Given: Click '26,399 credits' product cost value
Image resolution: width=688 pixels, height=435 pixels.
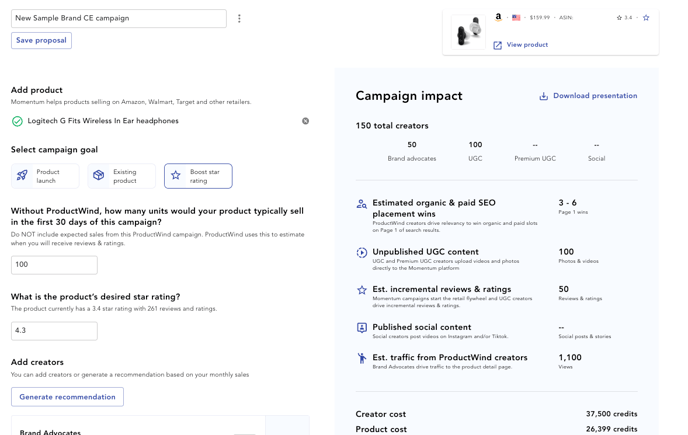Looking at the screenshot, I should (x=612, y=429).
